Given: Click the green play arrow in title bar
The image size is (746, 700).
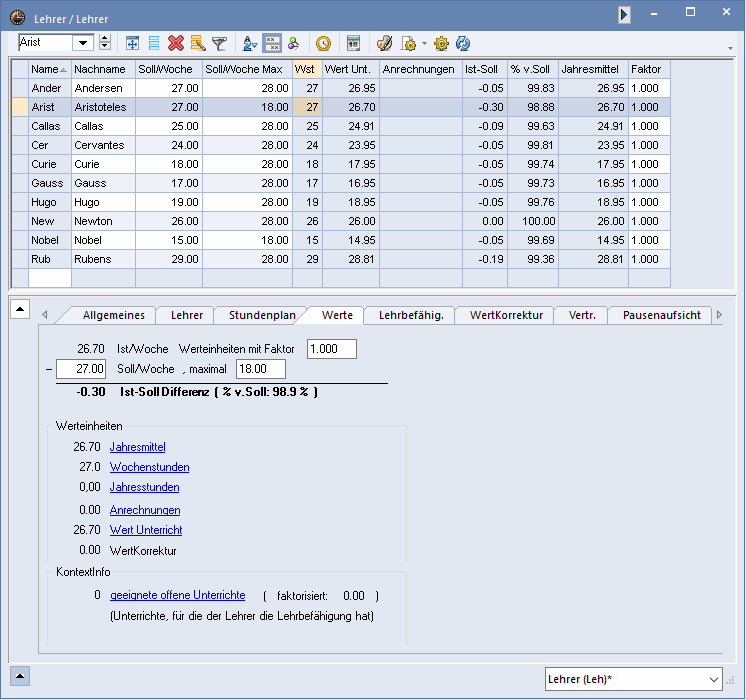Looking at the screenshot, I should tap(624, 14).
